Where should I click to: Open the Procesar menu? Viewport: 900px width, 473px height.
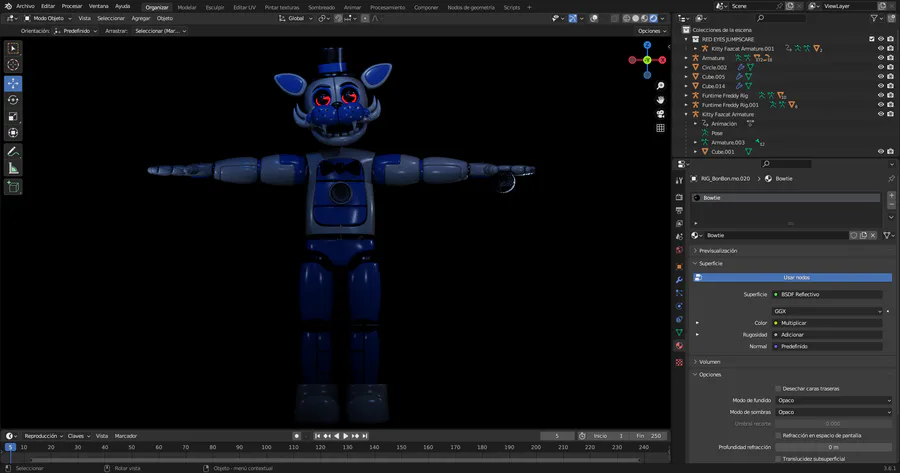72,6
